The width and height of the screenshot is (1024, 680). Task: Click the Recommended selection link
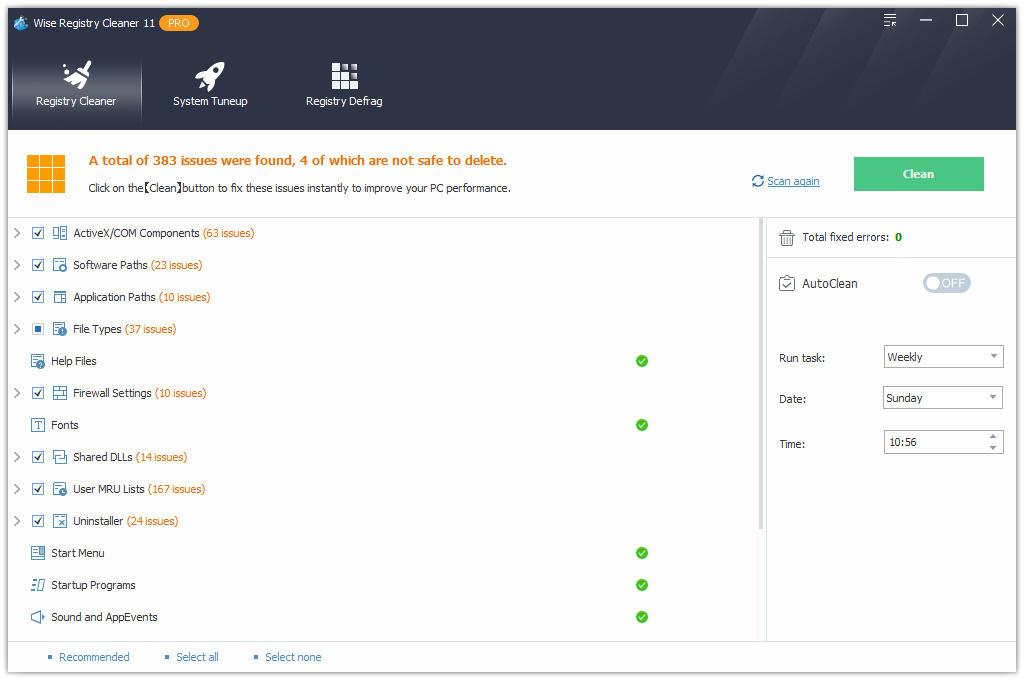pyautogui.click(x=94, y=657)
